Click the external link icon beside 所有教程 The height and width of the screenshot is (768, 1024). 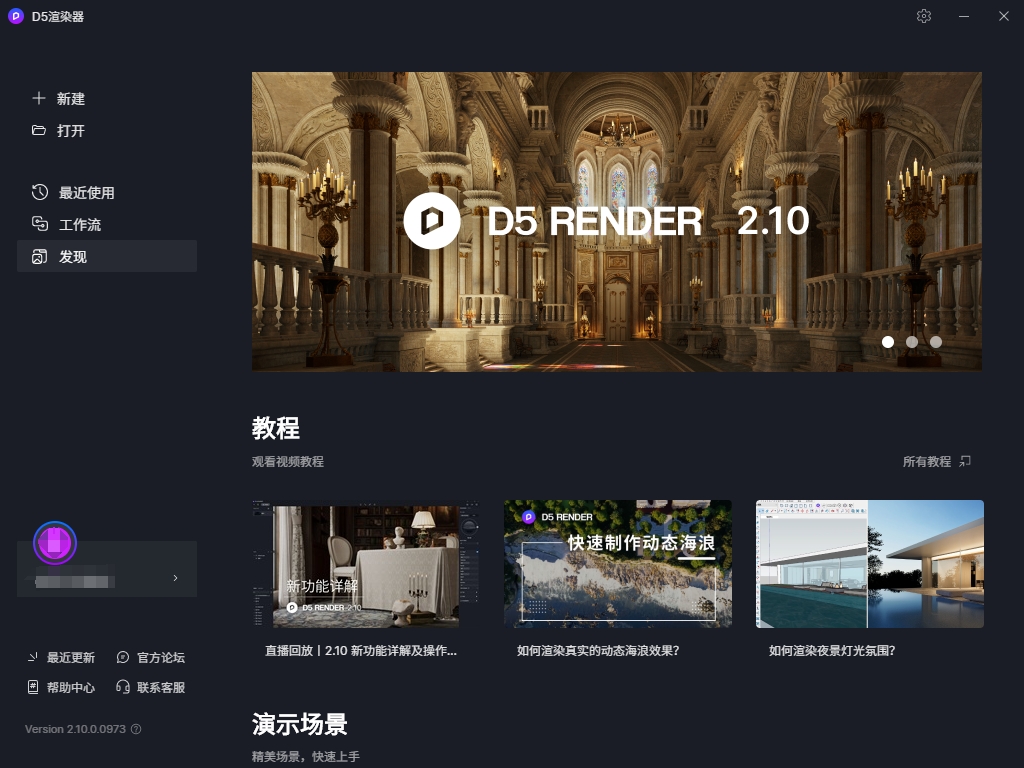pyautogui.click(x=965, y=461)
